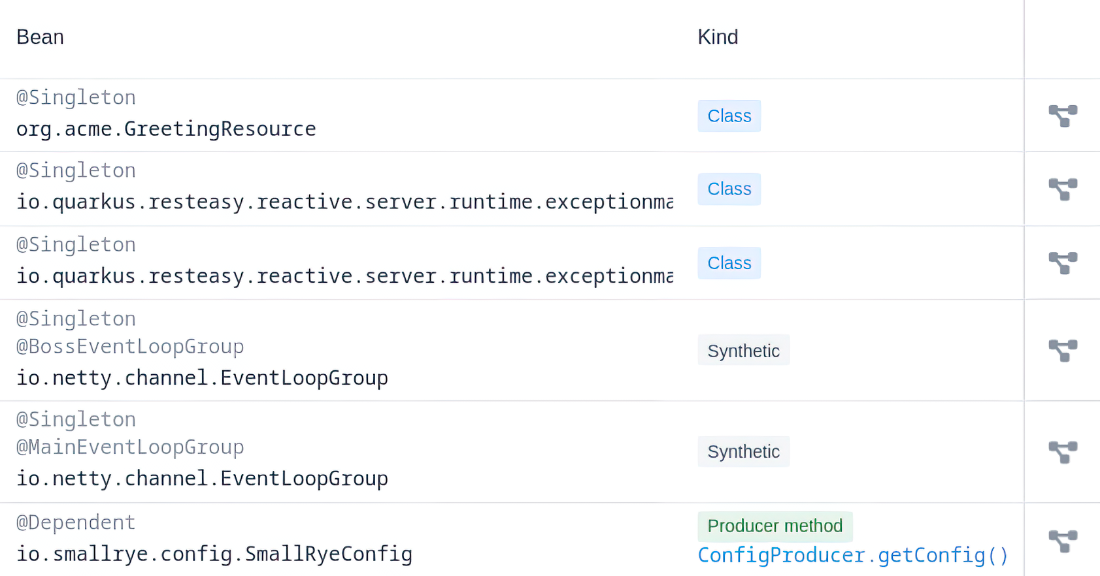Click the @Dependent scope annotation

(x=76, y=523)
